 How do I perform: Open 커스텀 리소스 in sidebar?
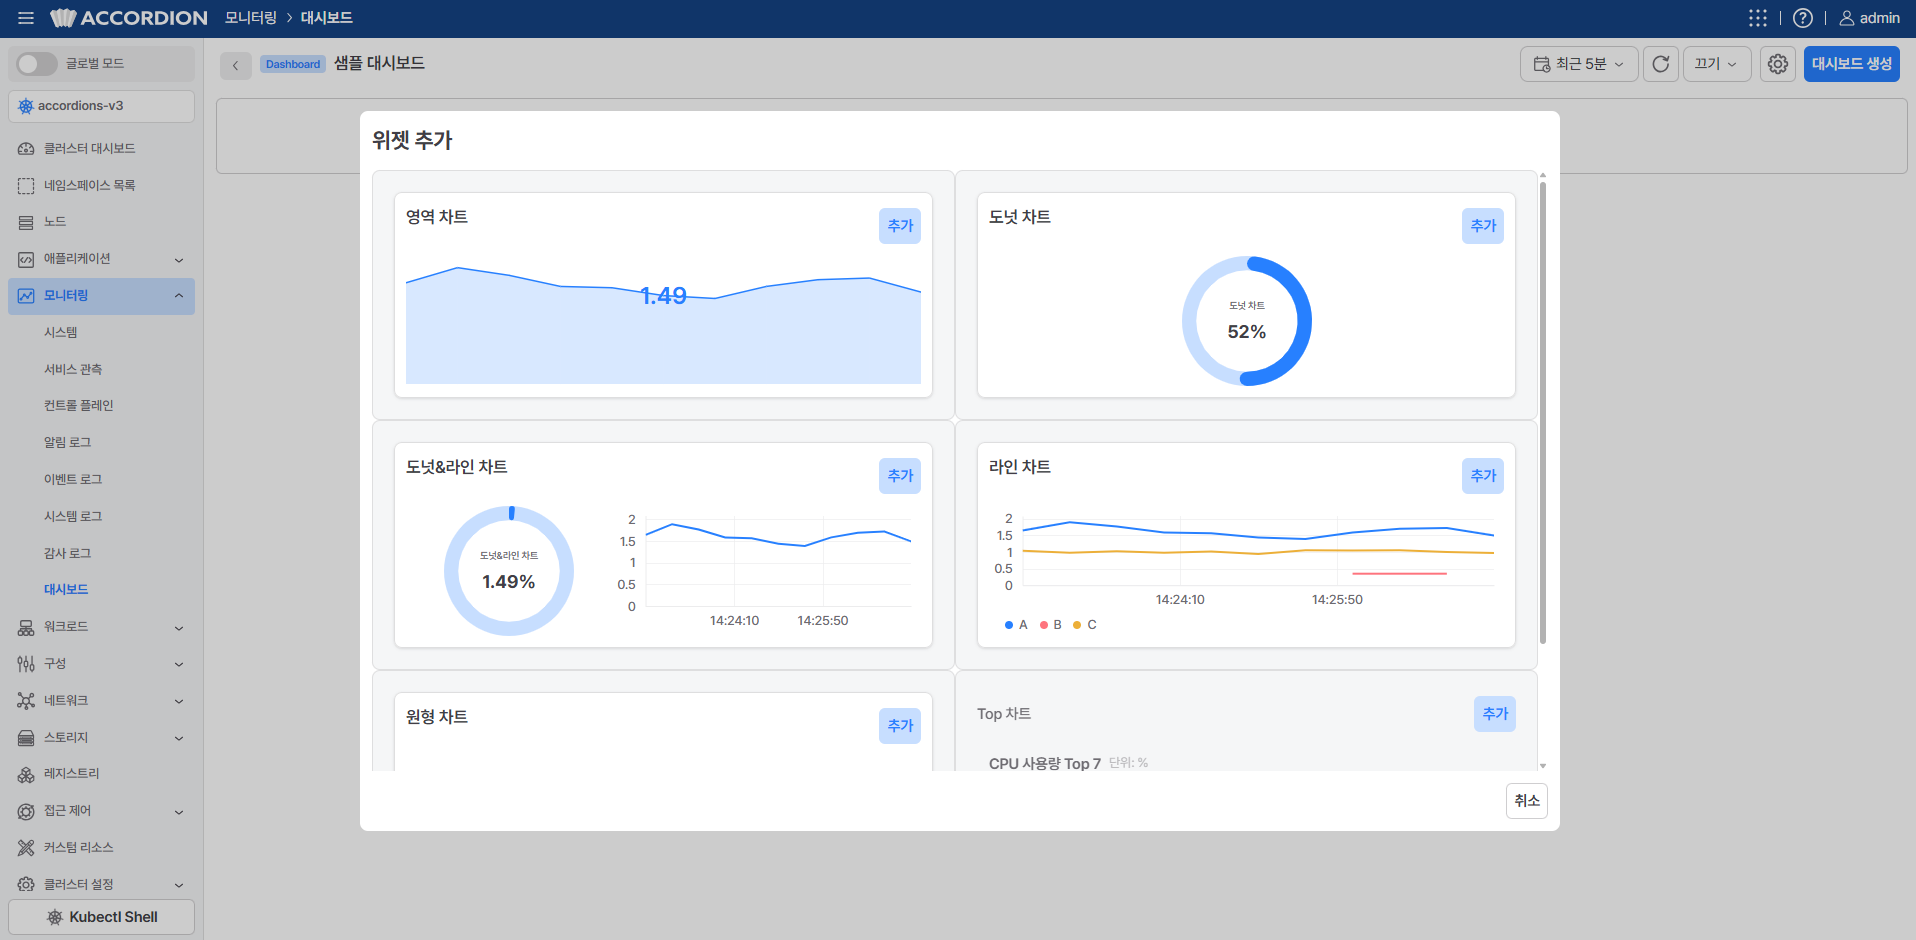[101, 848]
